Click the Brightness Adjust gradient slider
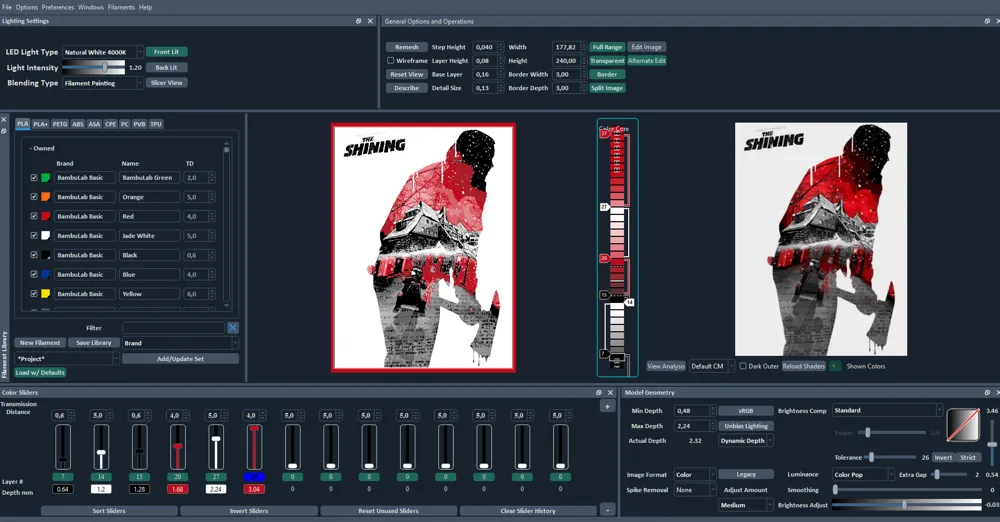Screen dimensions: 1000x522 click(x=906, y=505)
